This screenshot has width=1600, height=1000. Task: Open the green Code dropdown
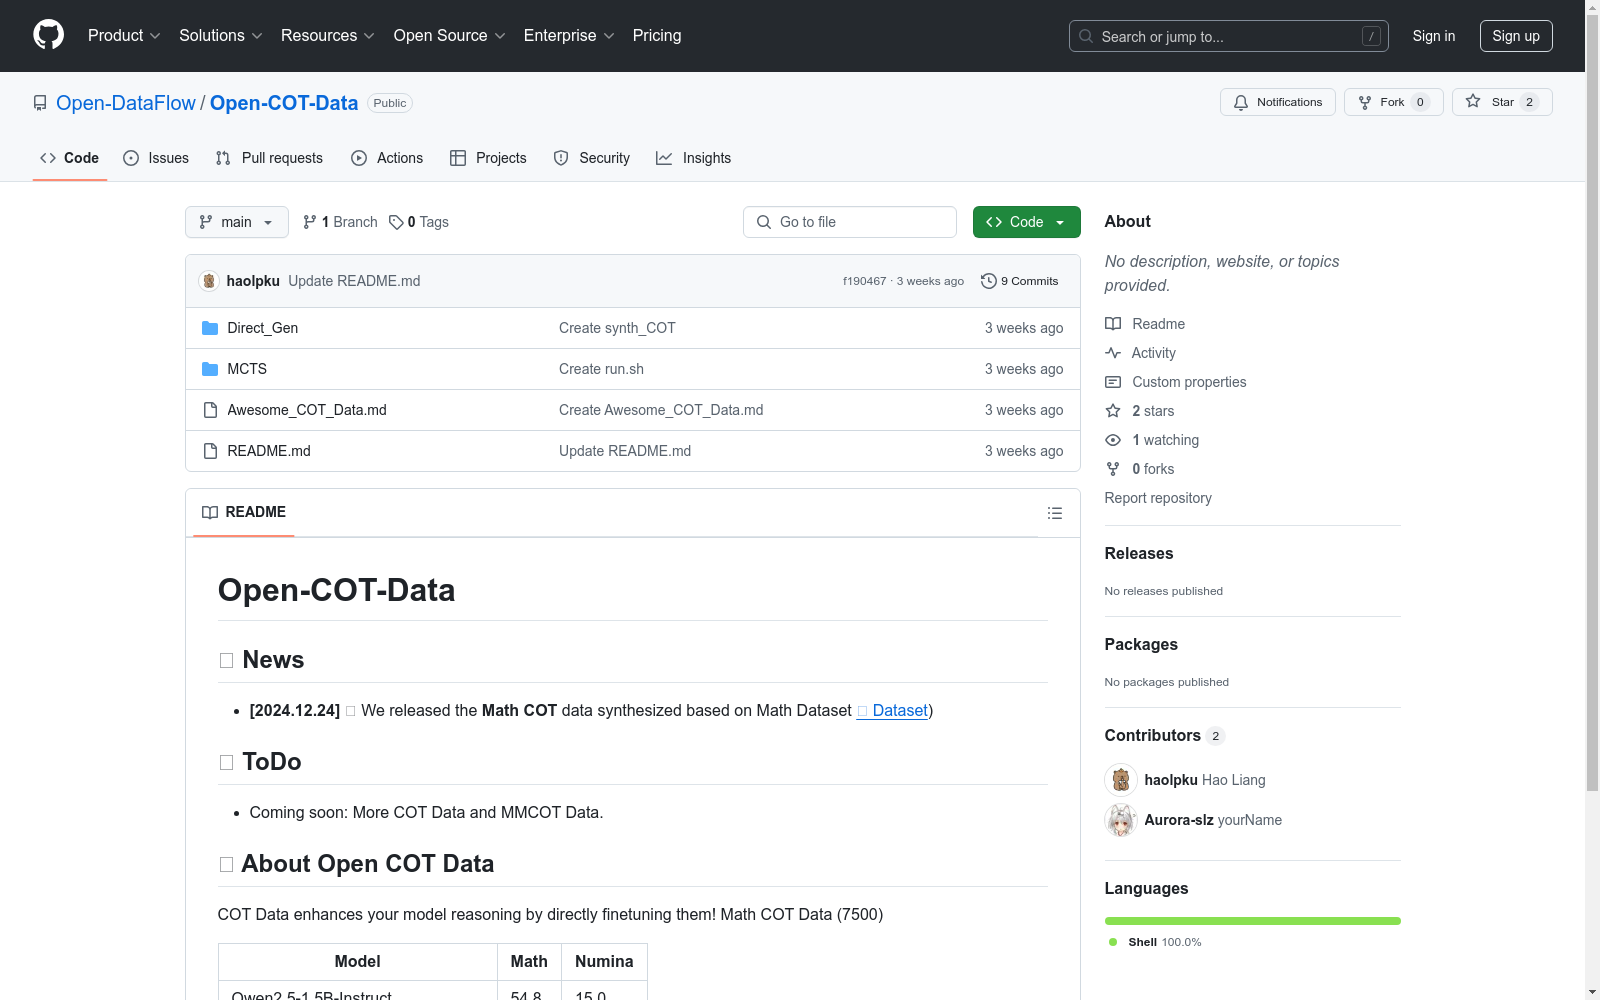point(1027,222)
